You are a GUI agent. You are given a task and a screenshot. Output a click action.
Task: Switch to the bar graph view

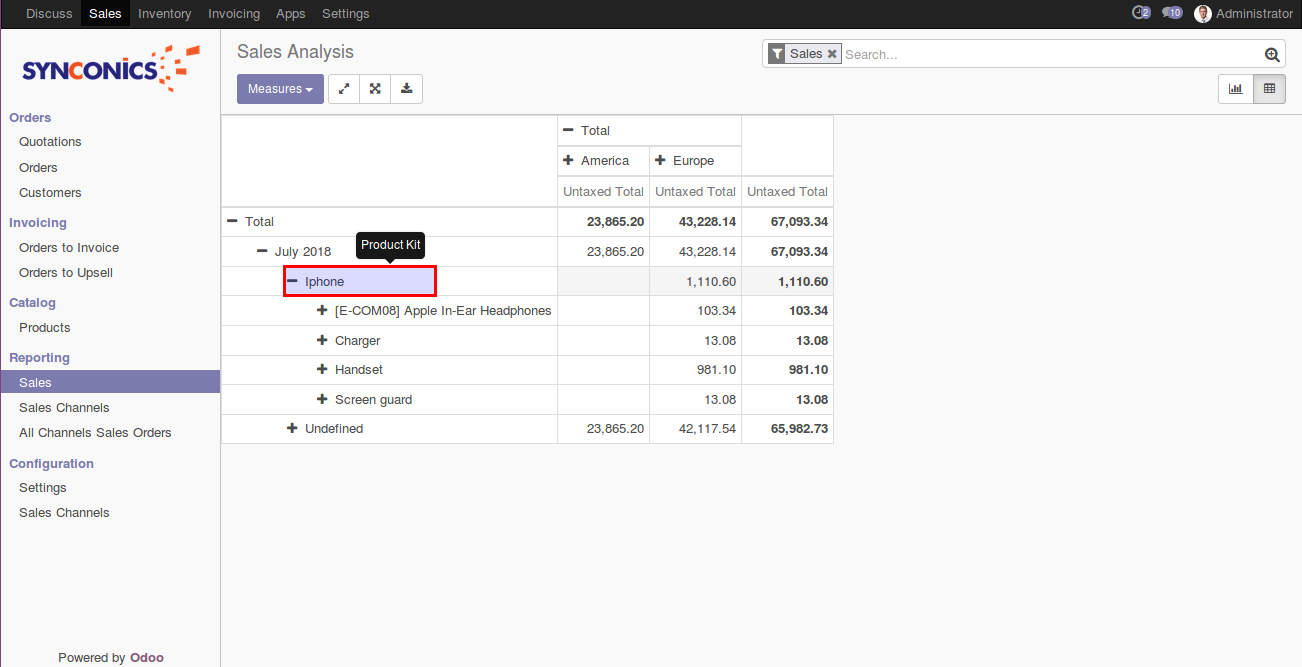click(1235, 89)
